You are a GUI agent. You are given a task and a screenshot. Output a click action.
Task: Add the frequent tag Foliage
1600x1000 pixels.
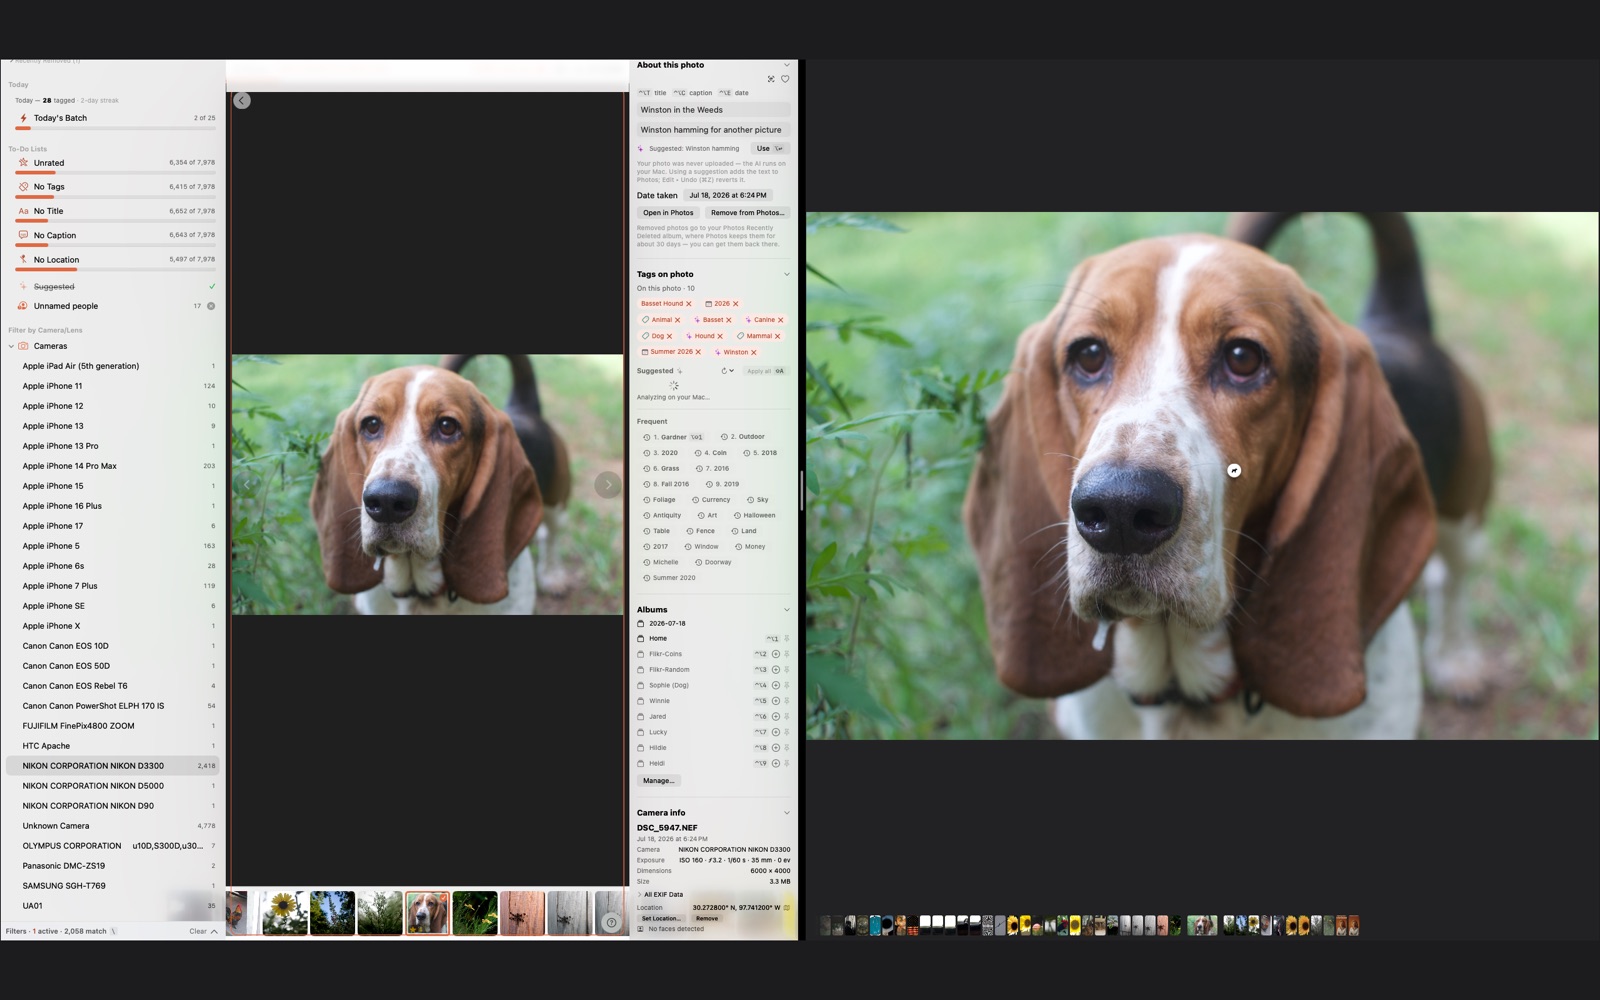click(x=660, y=500)
